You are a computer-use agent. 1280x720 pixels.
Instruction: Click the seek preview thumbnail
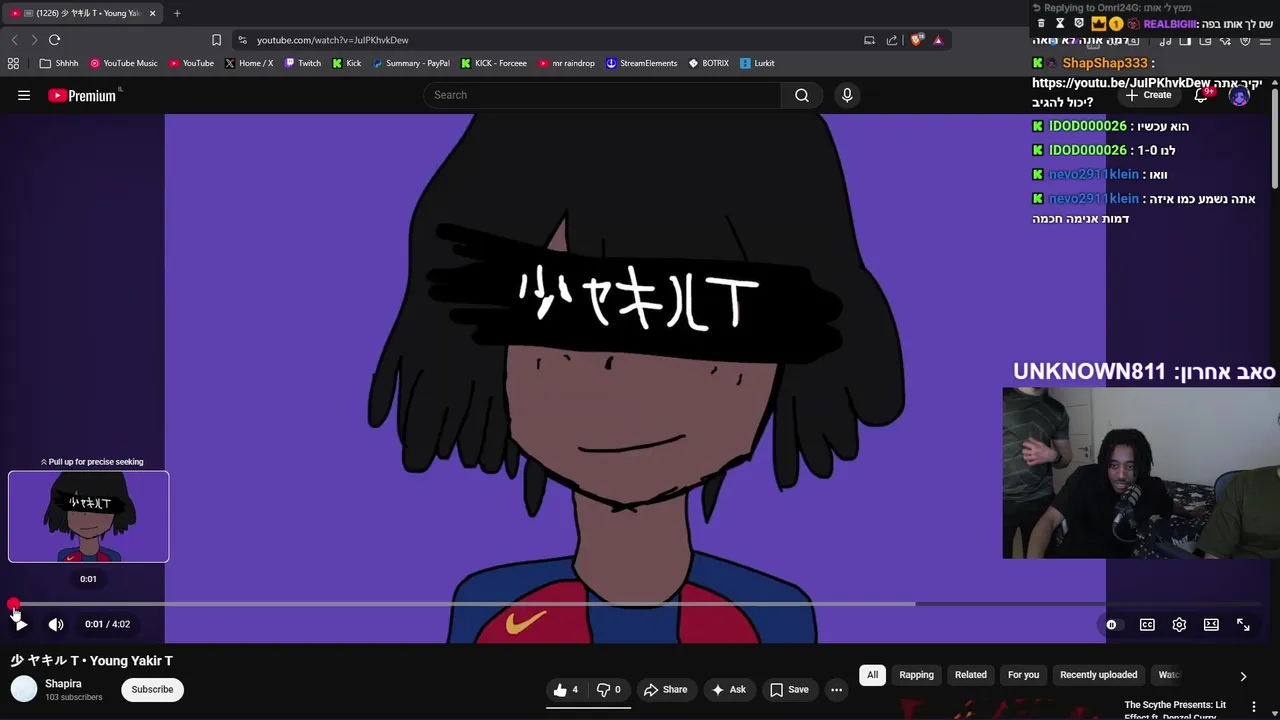pos(89,516)
